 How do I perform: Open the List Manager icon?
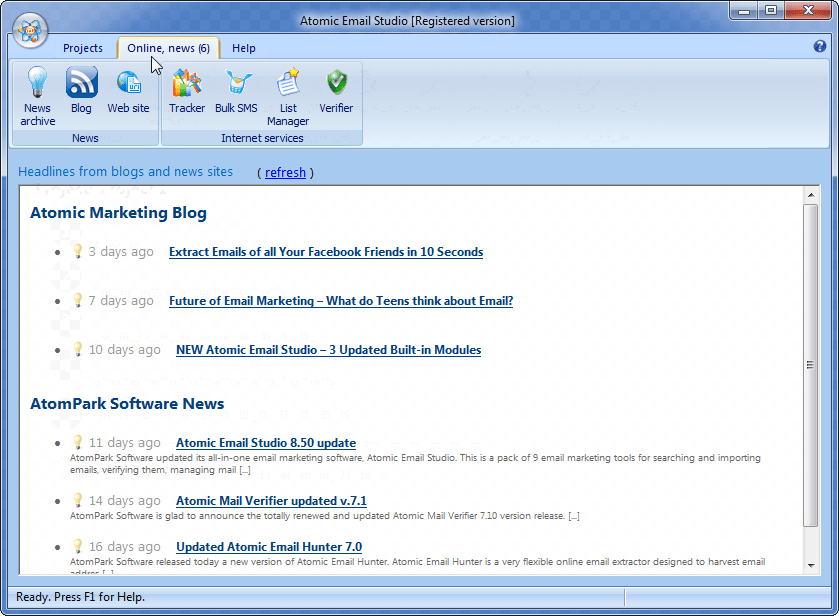click(x=288, y=84)
